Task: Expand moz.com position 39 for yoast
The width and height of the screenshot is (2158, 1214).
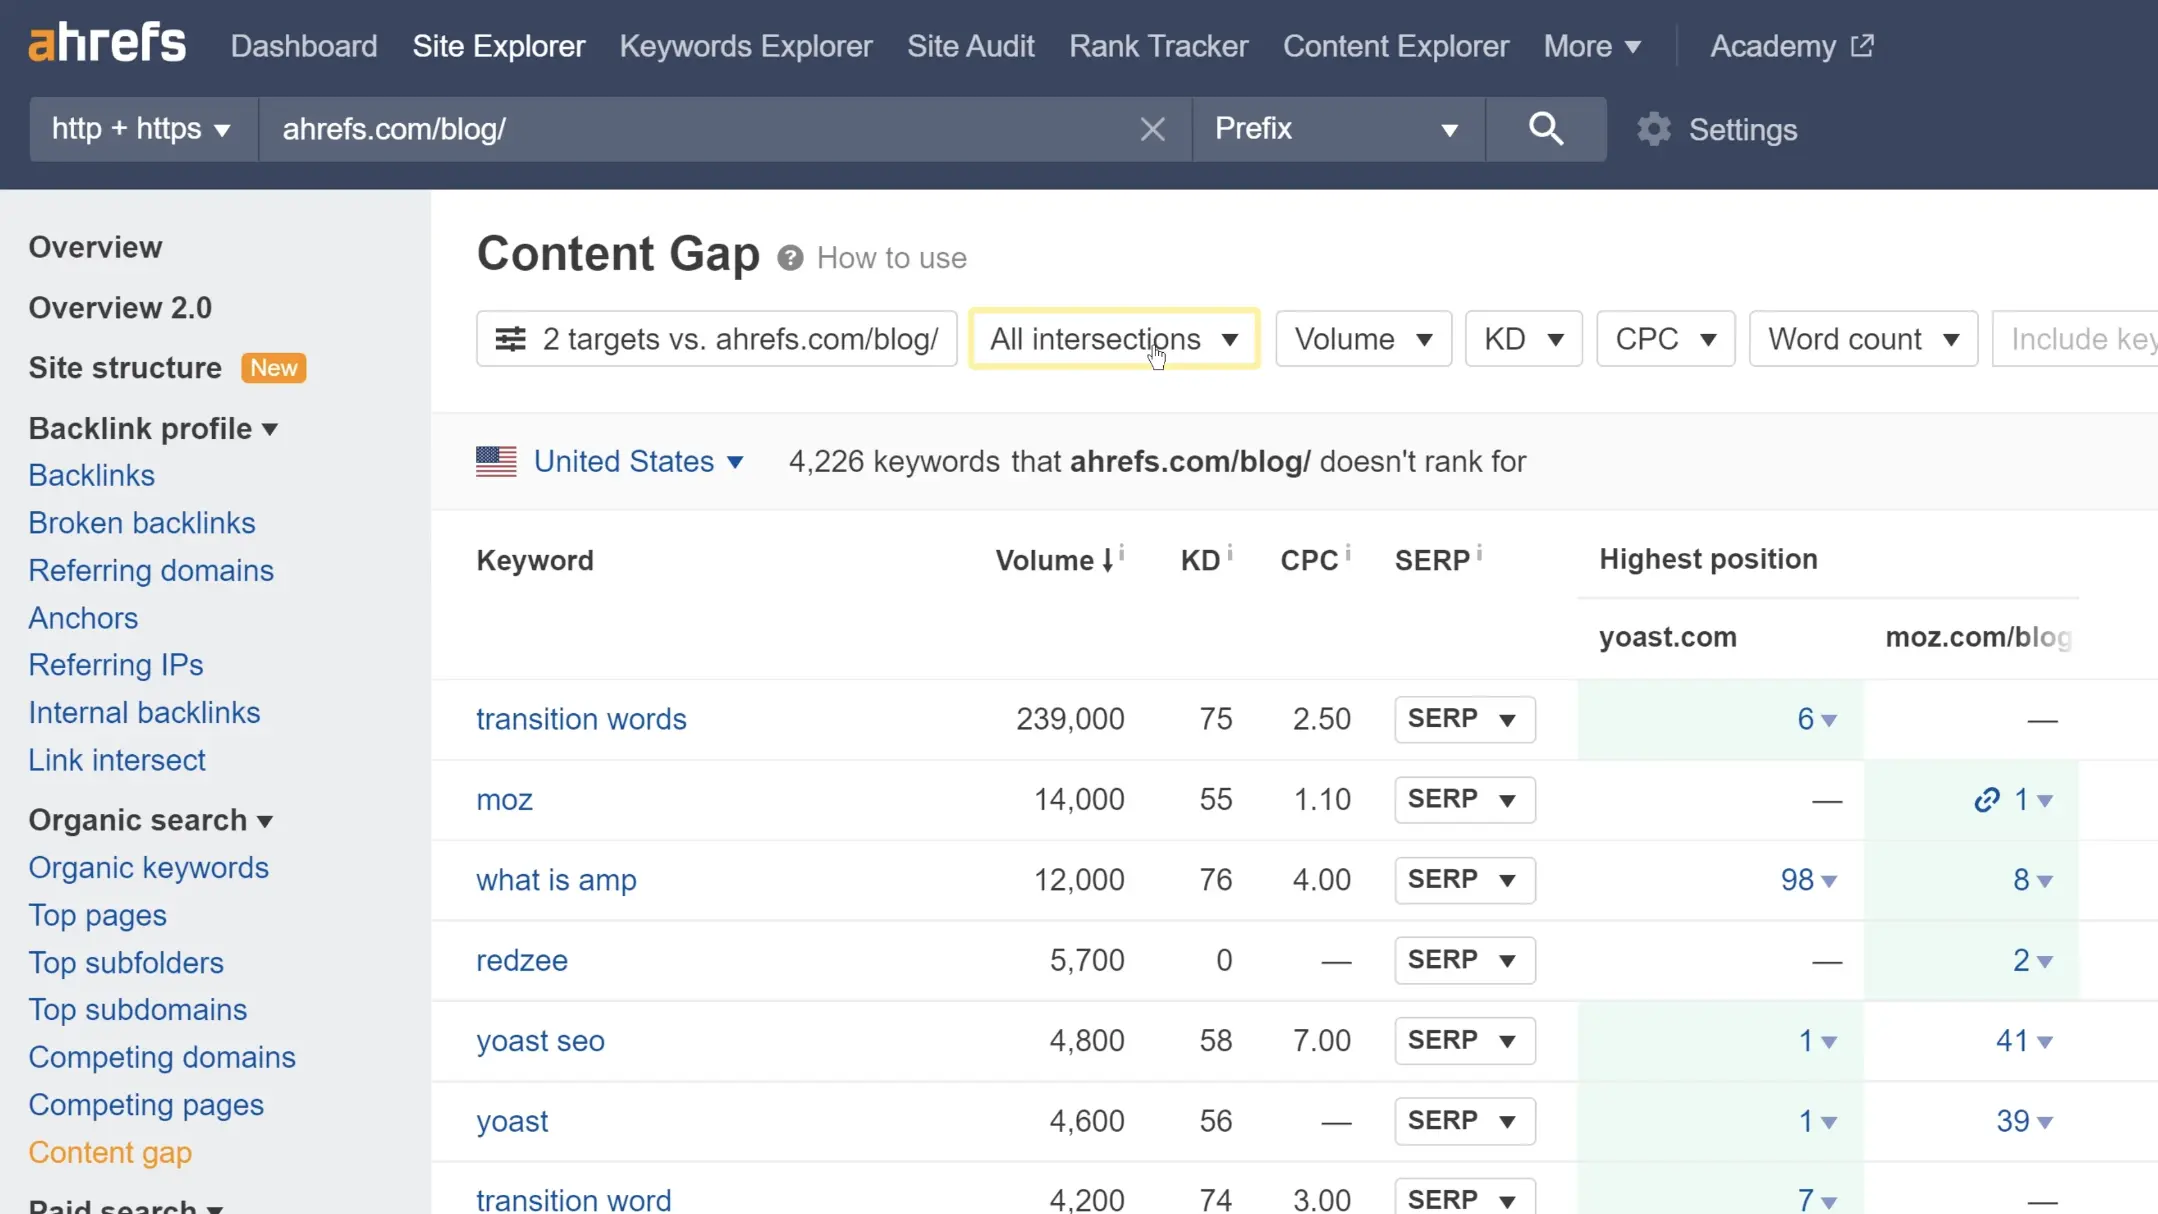Action: point(2024,1121)
